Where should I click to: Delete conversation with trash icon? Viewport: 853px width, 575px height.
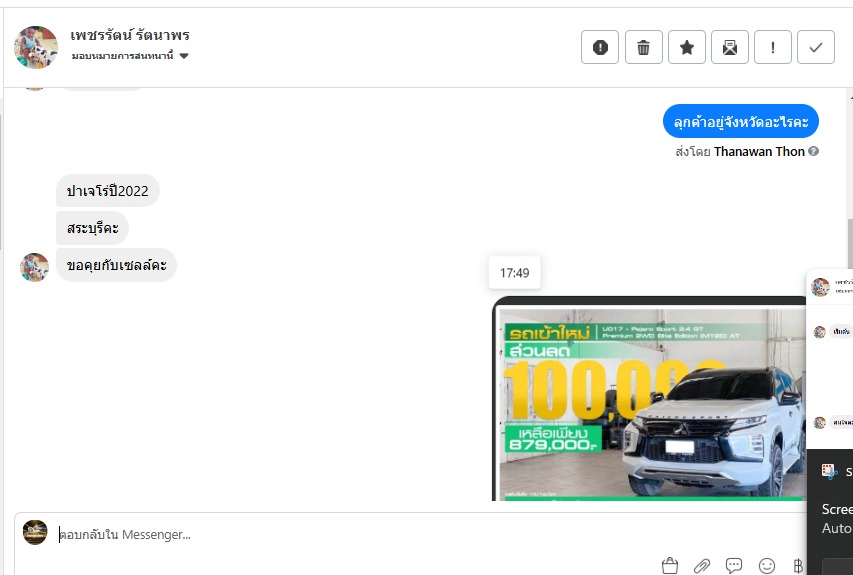click(644, 47)
